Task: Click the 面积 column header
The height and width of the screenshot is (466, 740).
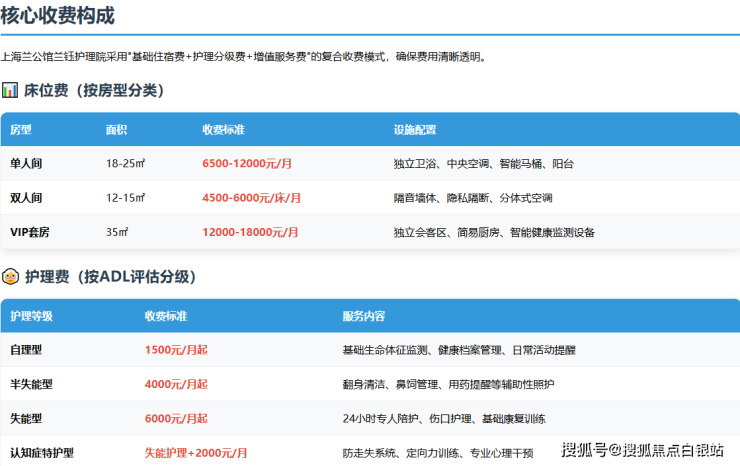Action: pyautogui.click(x=116, y=130)
